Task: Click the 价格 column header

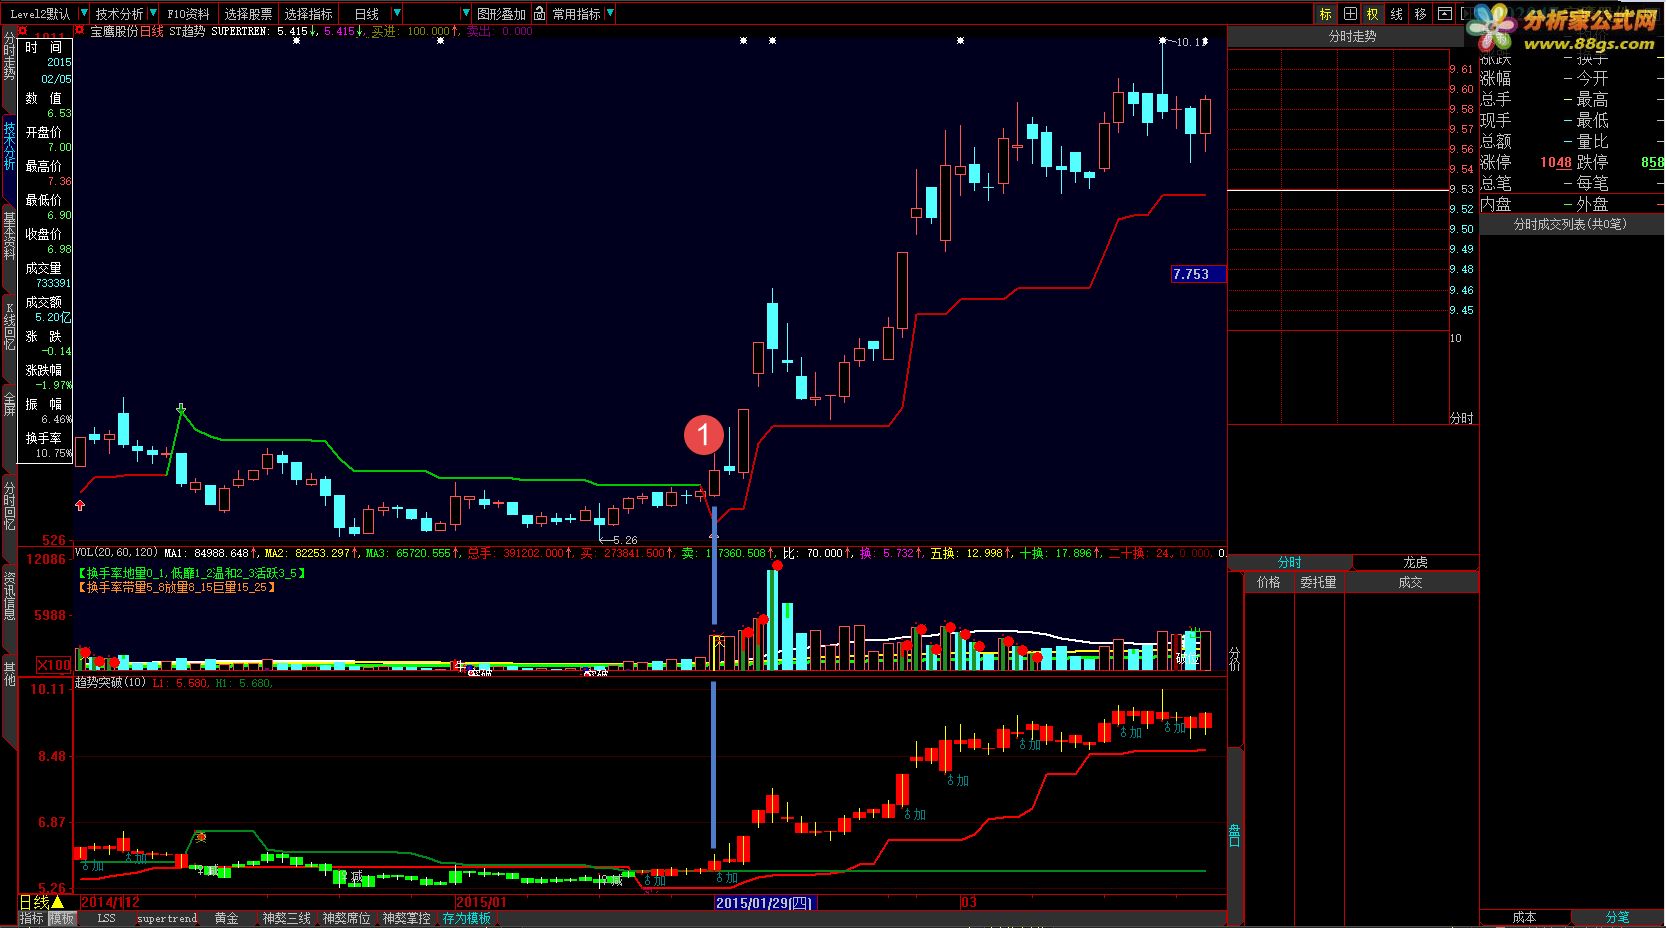Action: pos(1269,582)
